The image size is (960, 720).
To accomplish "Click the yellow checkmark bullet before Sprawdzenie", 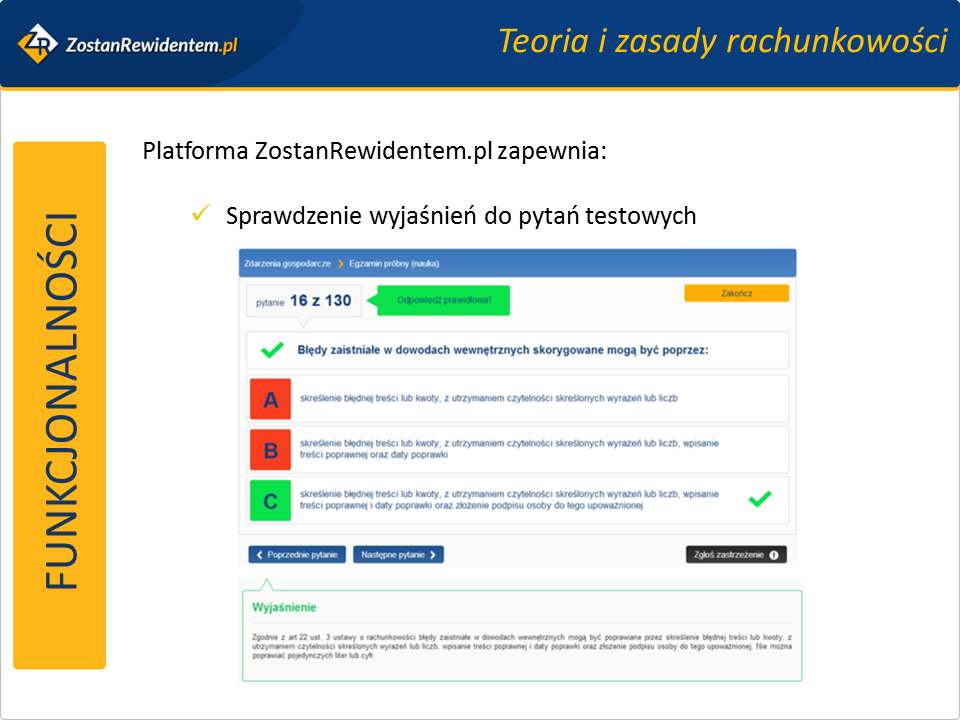I will point(199,214).
